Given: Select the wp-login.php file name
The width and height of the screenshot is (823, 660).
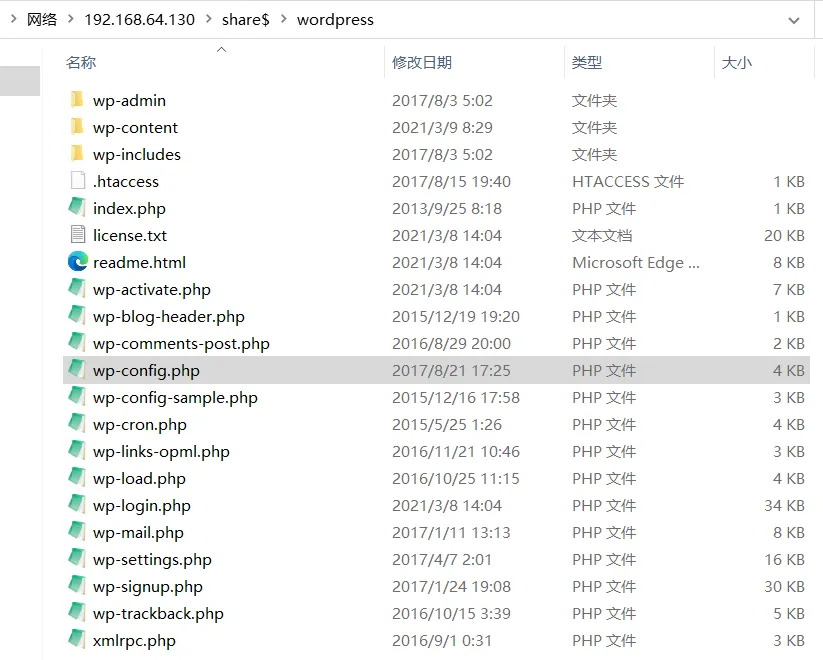Looking at the screenshot, I should pyautogui.click(x=142, y=506).
